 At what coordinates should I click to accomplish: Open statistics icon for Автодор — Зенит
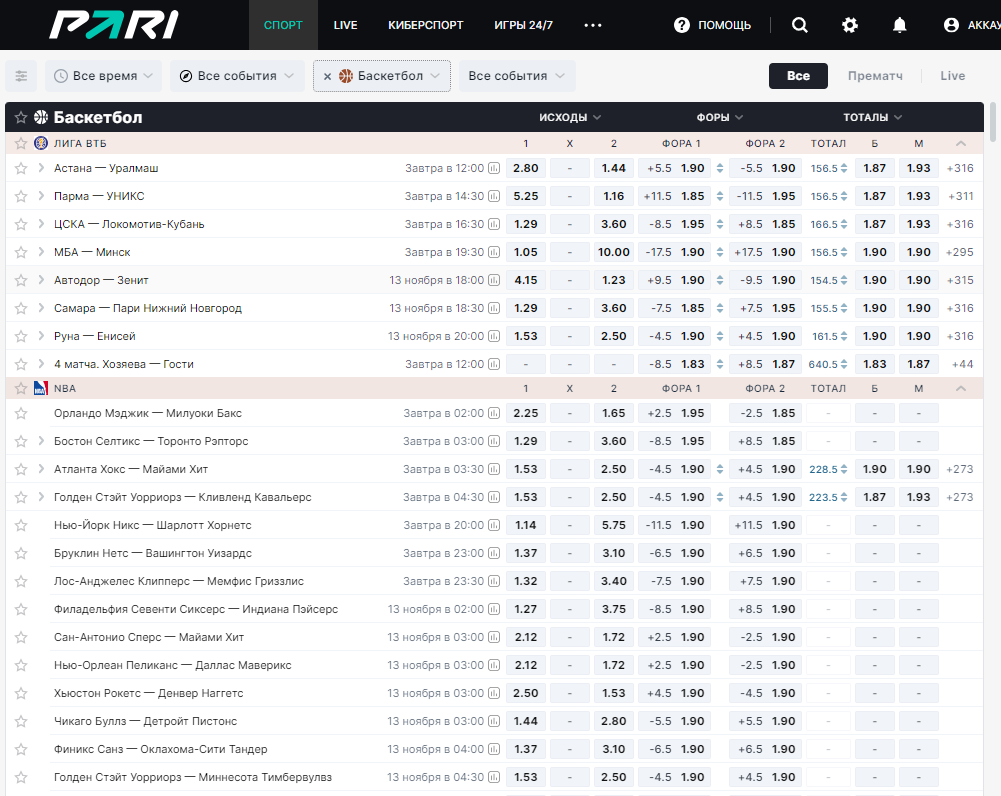pyautogui.click(x=494, y=280)
